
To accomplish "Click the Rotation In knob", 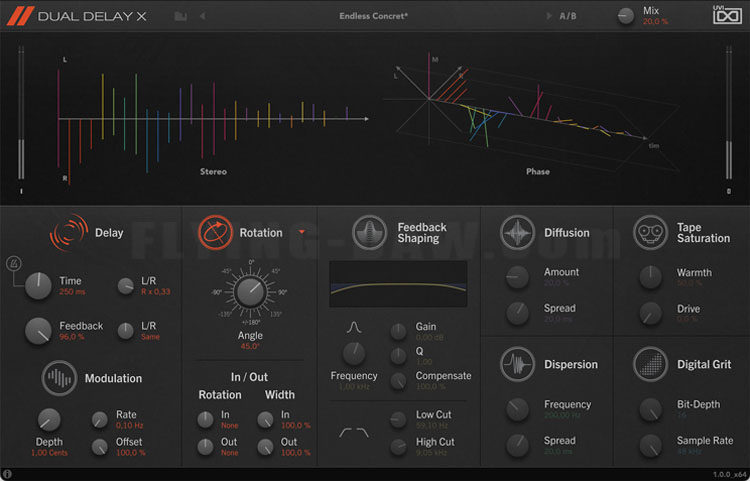I will click(205, 420).
